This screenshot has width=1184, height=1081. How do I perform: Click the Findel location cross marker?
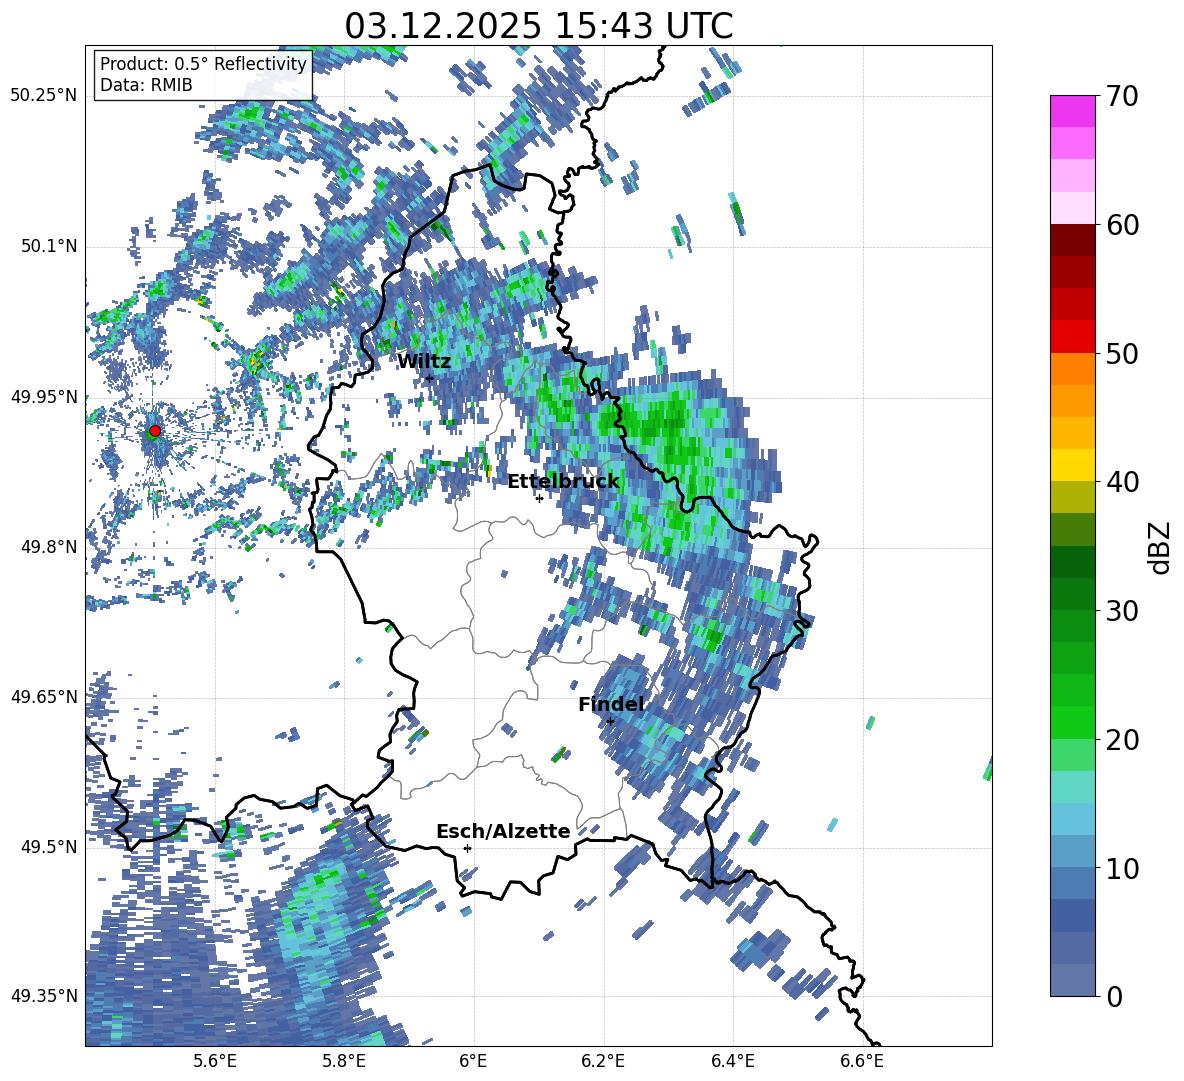click(610, 721)
